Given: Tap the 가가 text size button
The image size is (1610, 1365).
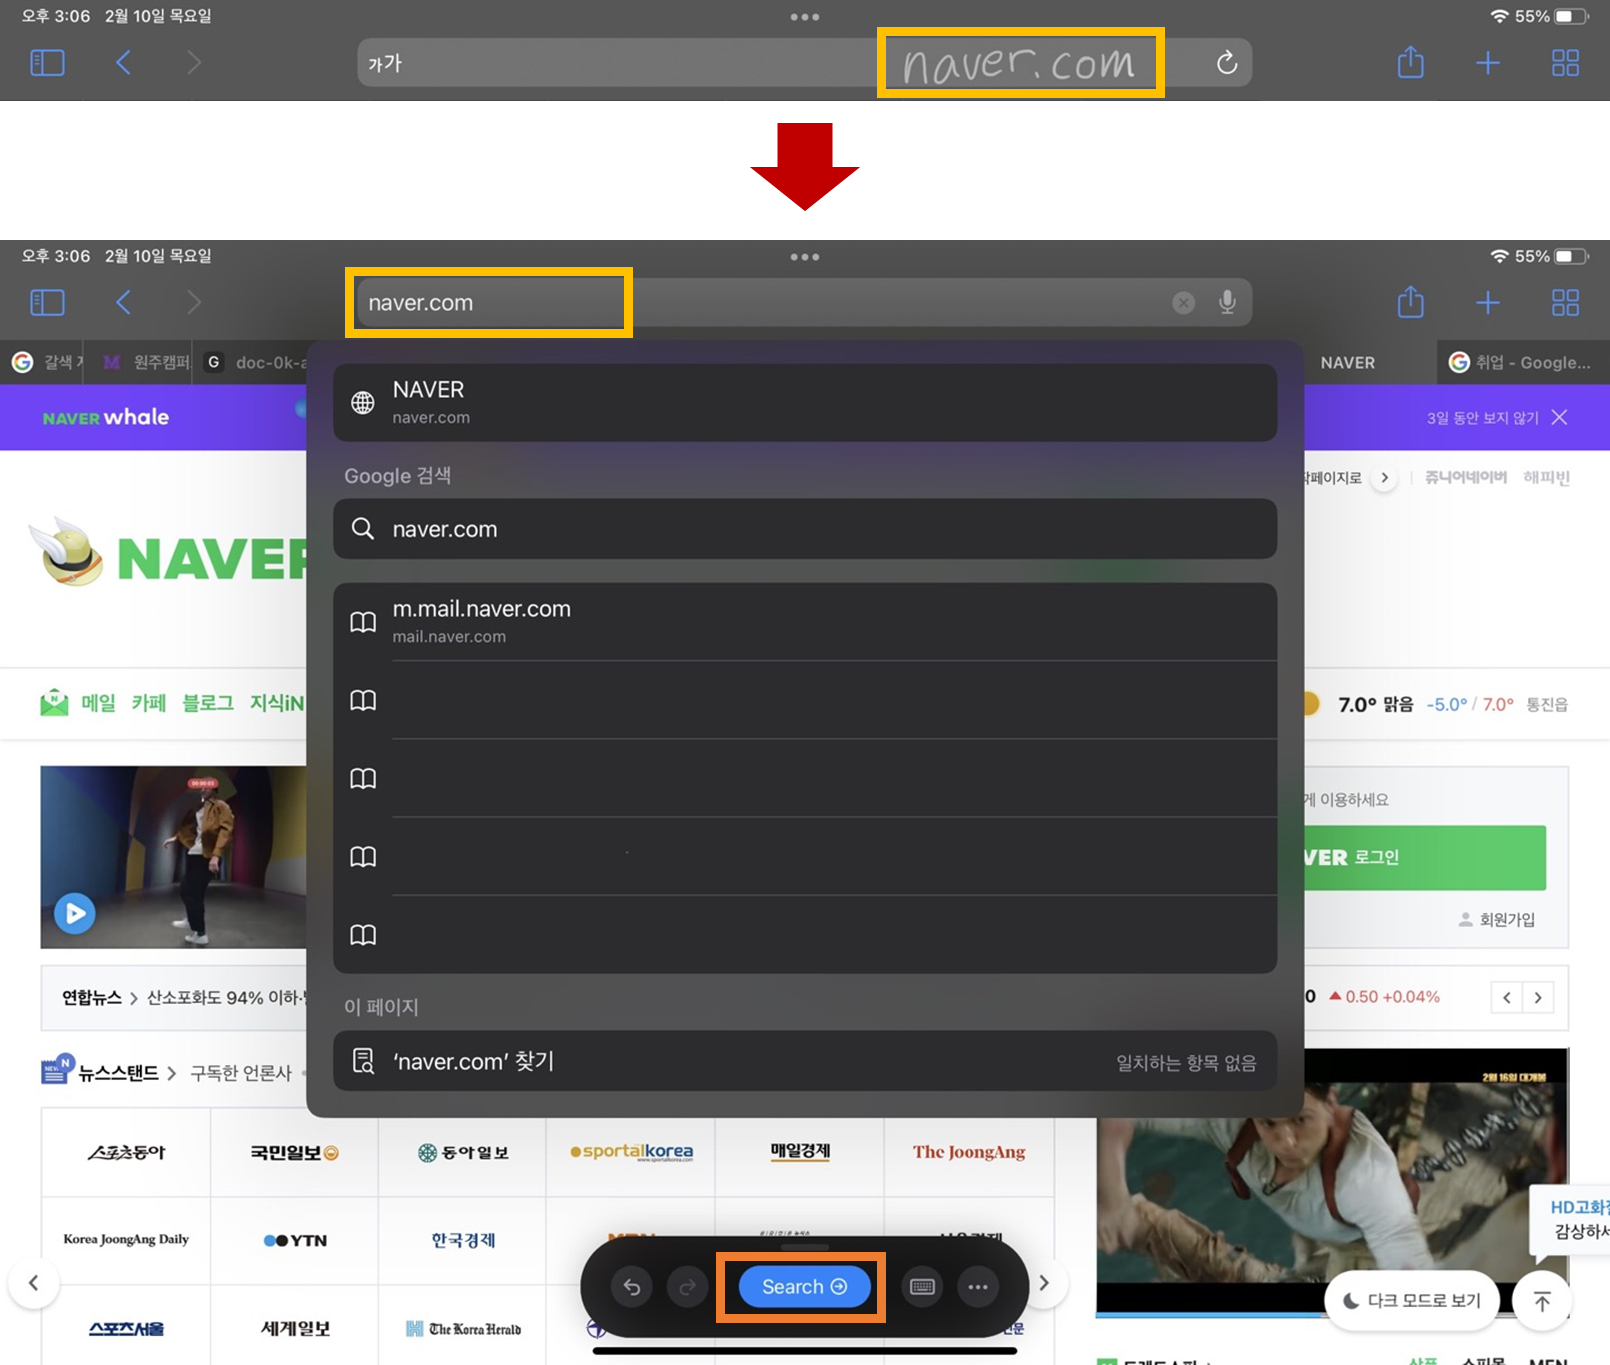Looking at the screenshot, I should pos(385,63).
